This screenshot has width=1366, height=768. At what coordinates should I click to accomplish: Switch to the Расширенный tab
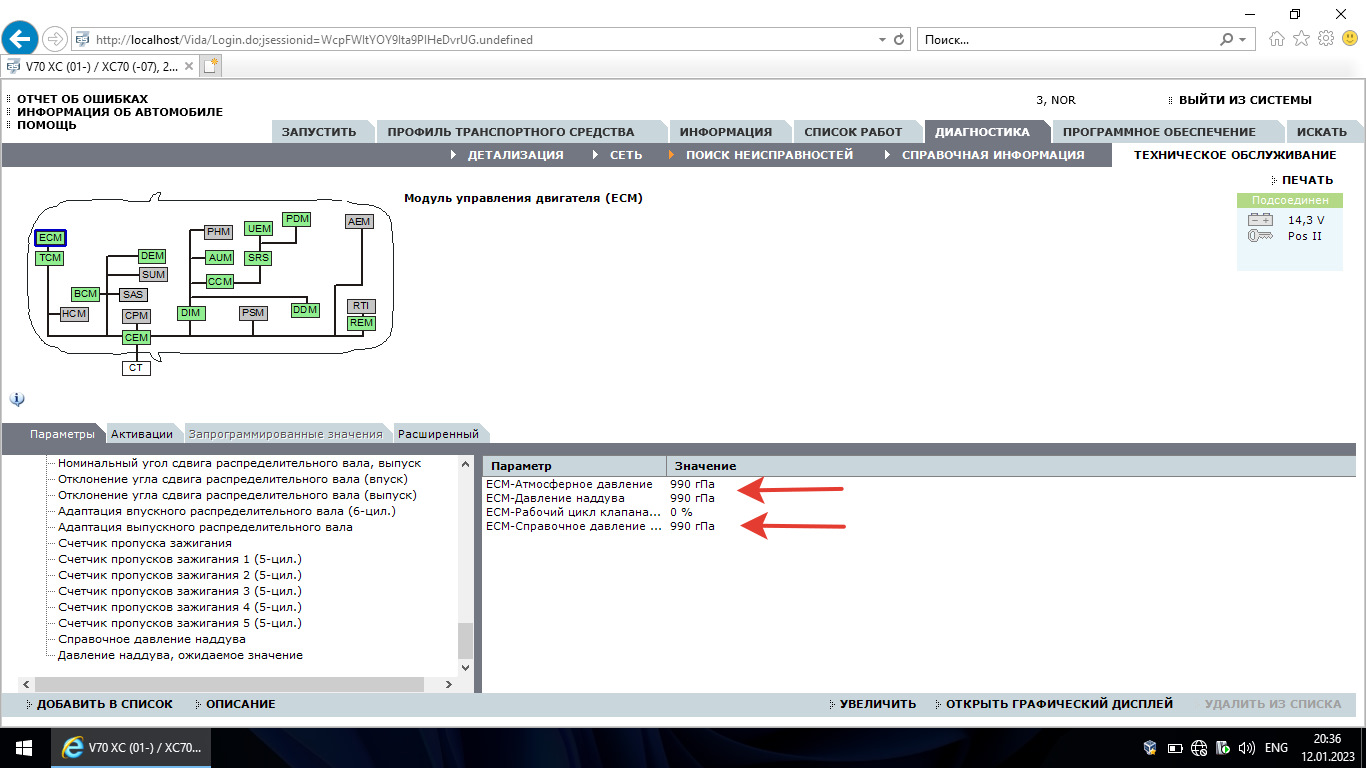tap(439, 434)
